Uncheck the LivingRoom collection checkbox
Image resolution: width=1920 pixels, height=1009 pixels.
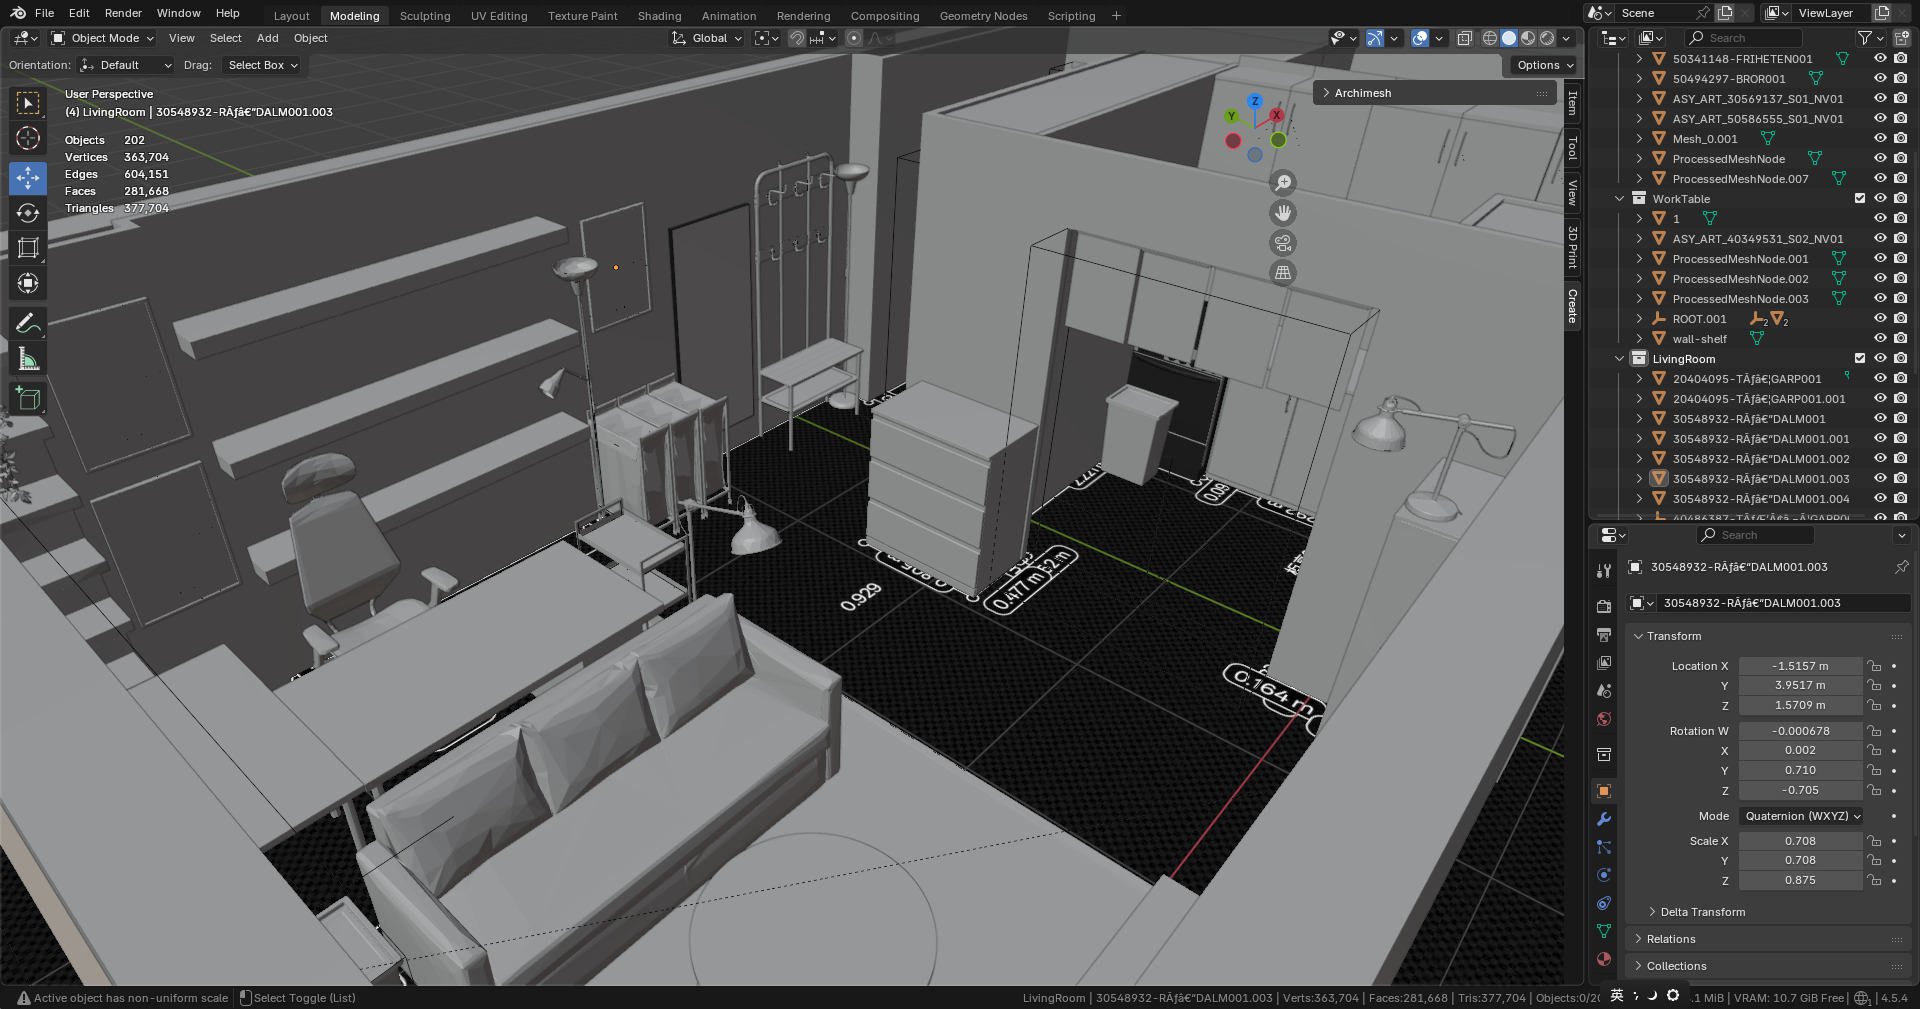[1860, 358]
